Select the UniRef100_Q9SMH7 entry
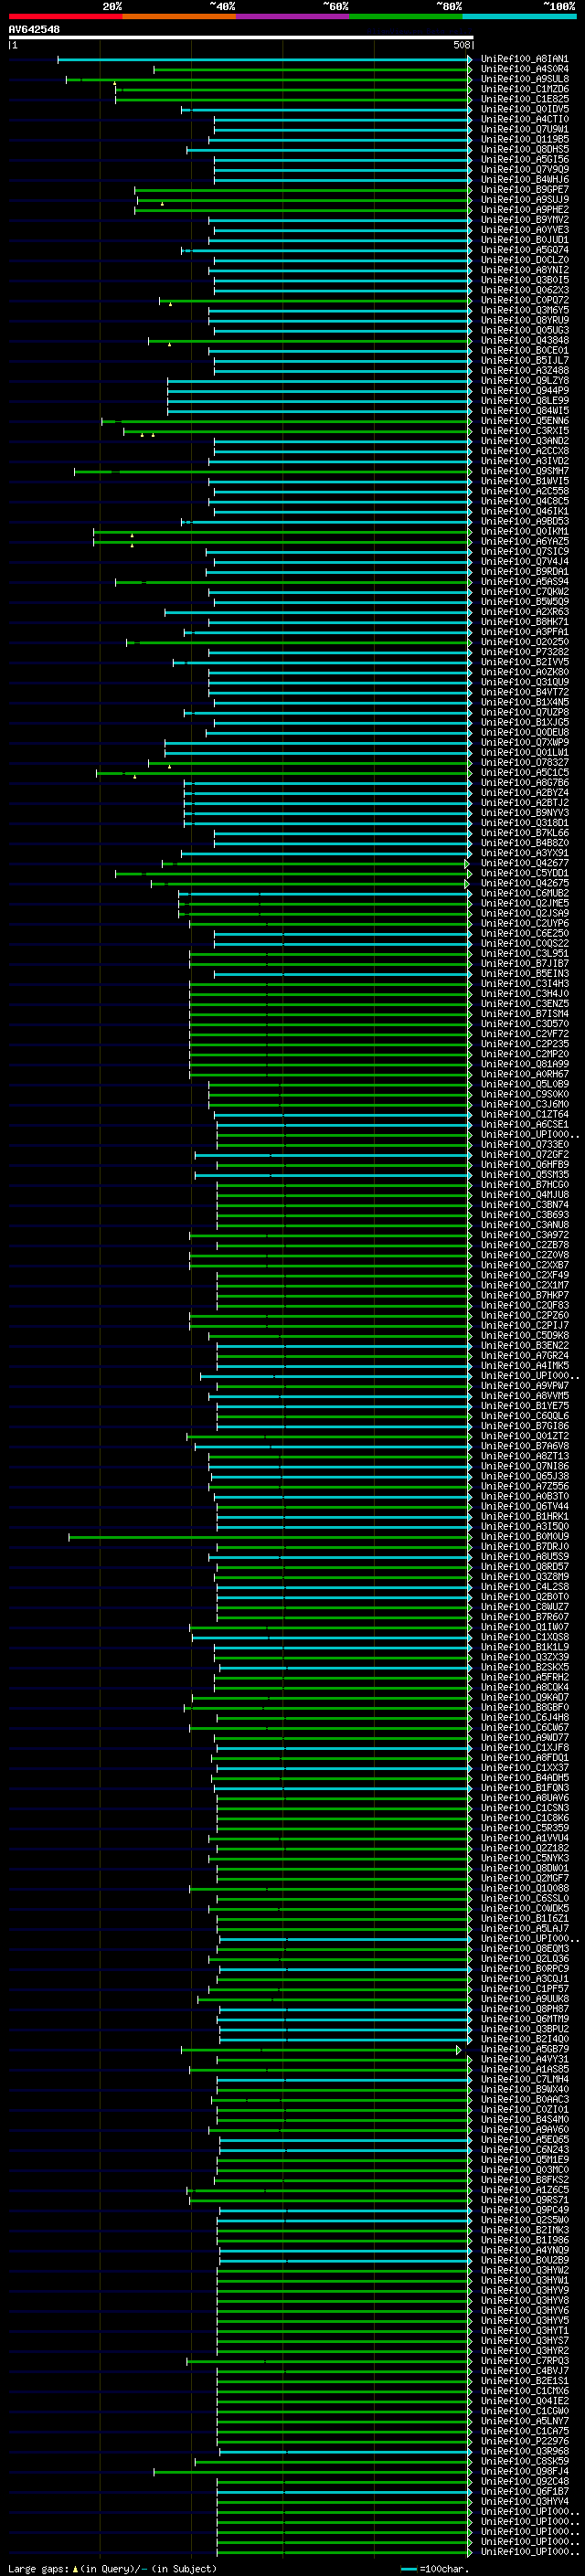 click(x=525, y=471)
